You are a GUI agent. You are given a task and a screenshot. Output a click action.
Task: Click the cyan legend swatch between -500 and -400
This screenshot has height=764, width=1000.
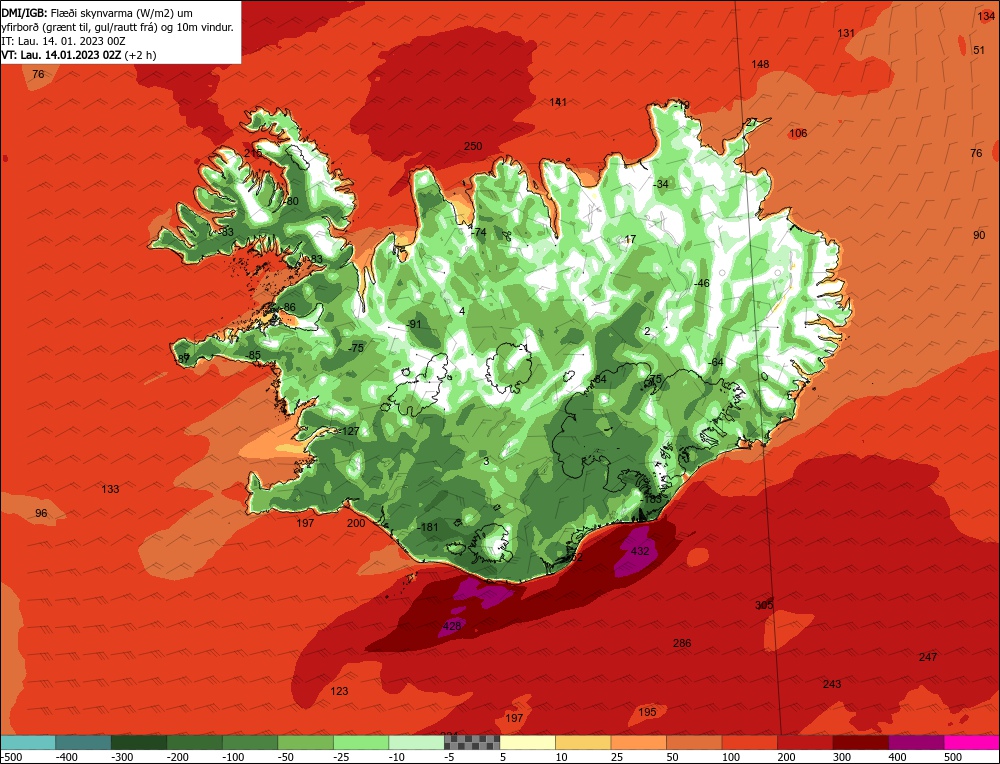point(28,742)
